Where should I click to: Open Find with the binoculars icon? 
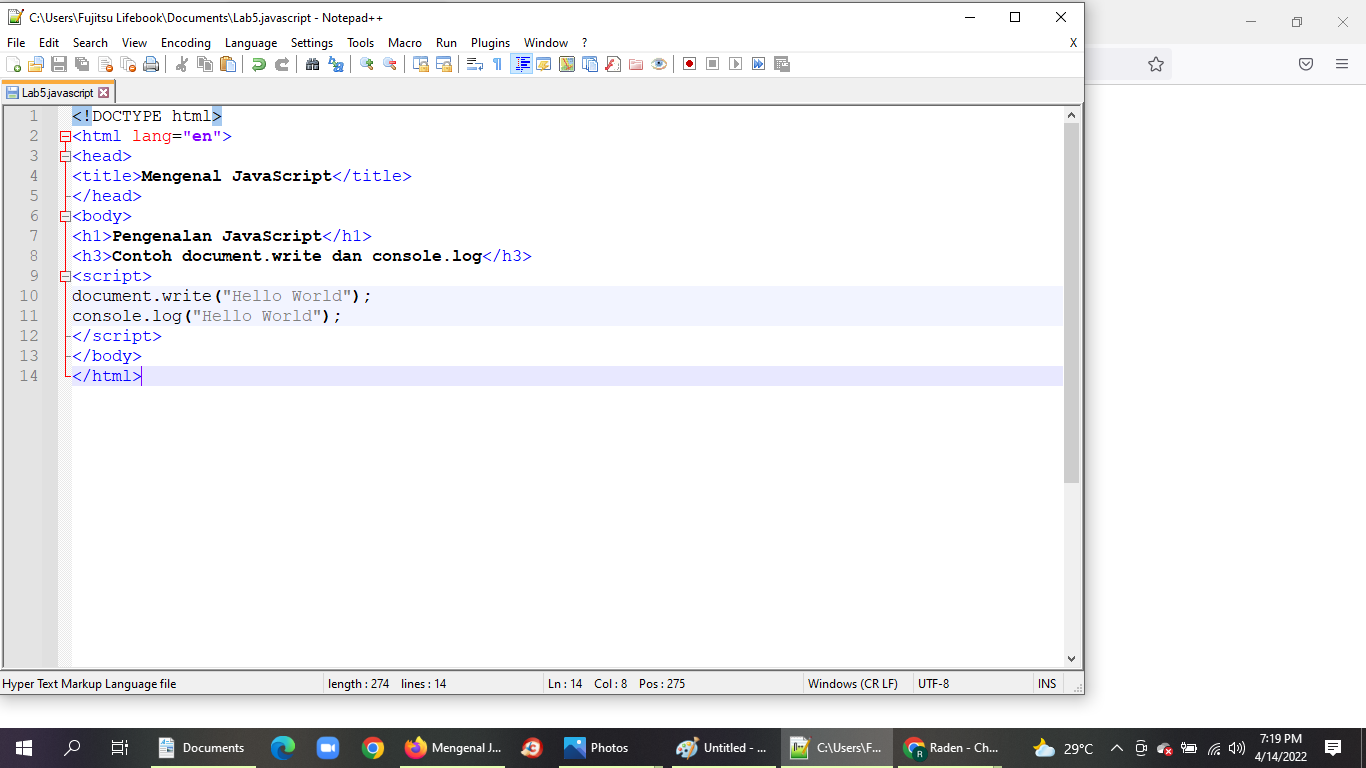point(313,64)
